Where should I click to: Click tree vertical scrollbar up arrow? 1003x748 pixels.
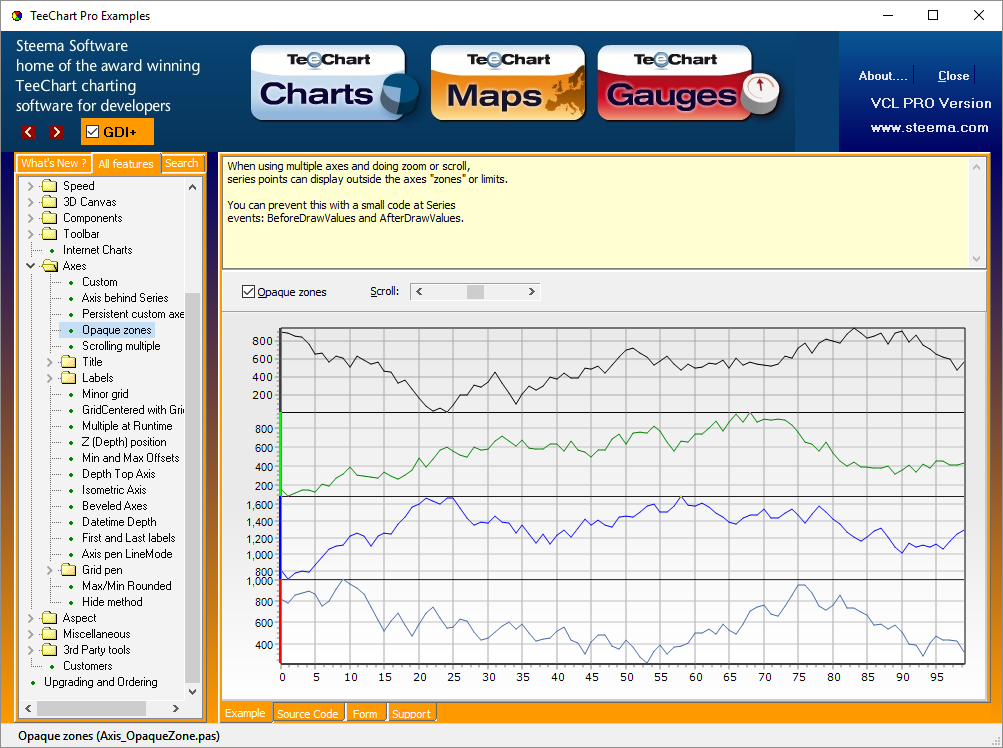click(193, 187)
